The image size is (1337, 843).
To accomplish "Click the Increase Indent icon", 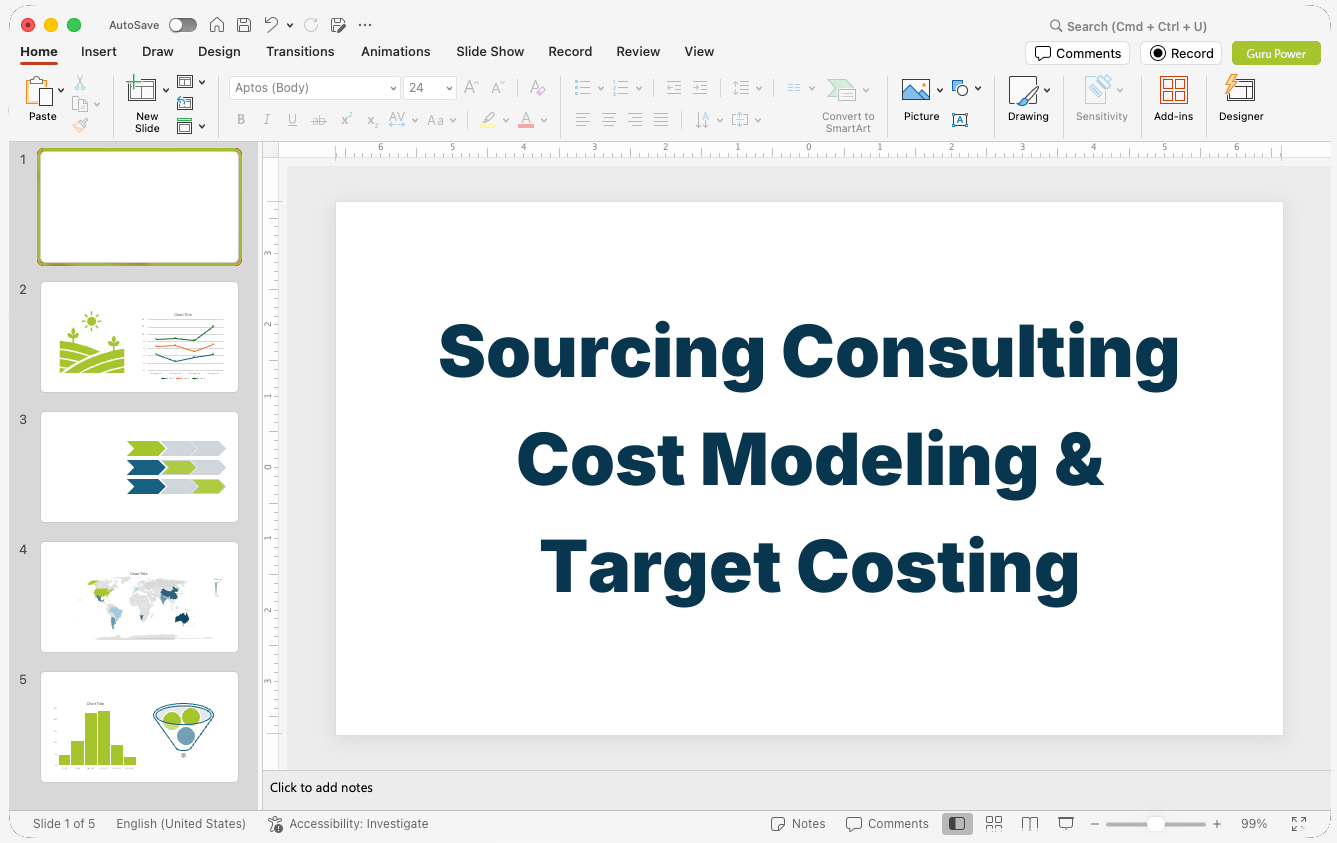I will click(x=700, y=88).
